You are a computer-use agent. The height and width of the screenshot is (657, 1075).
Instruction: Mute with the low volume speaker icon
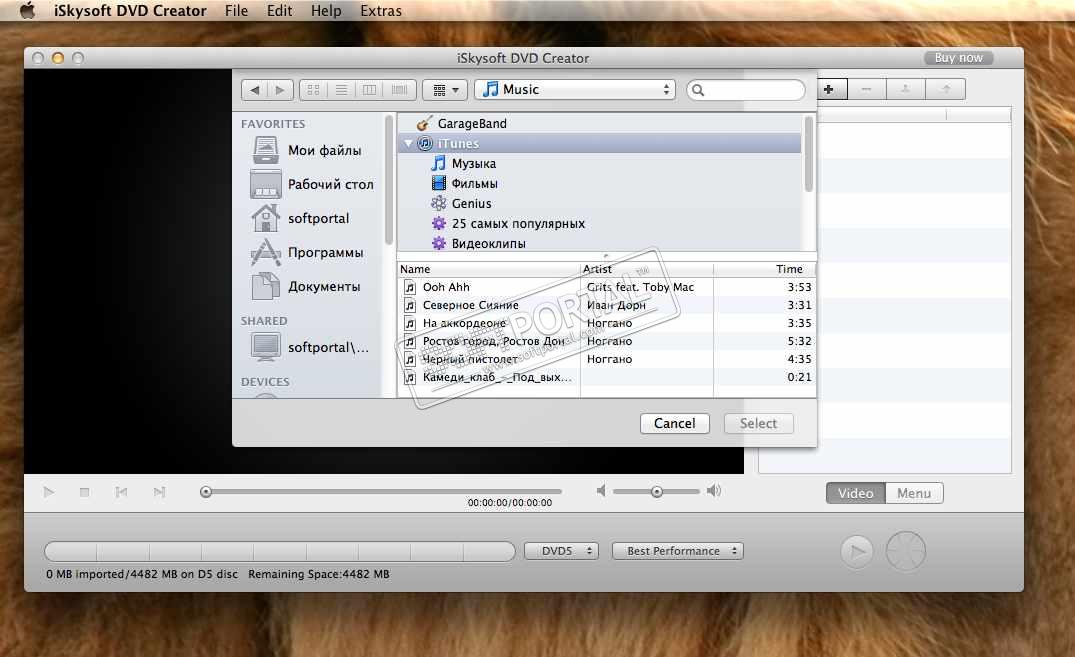(x=601, y=491)
